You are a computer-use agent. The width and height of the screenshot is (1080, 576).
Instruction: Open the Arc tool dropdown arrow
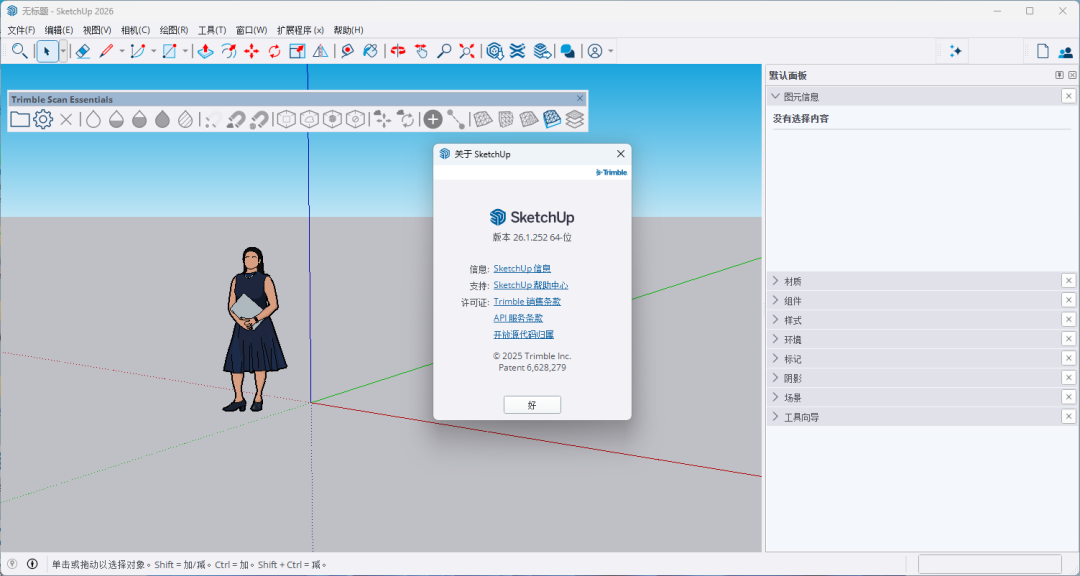tap(154, 51)
